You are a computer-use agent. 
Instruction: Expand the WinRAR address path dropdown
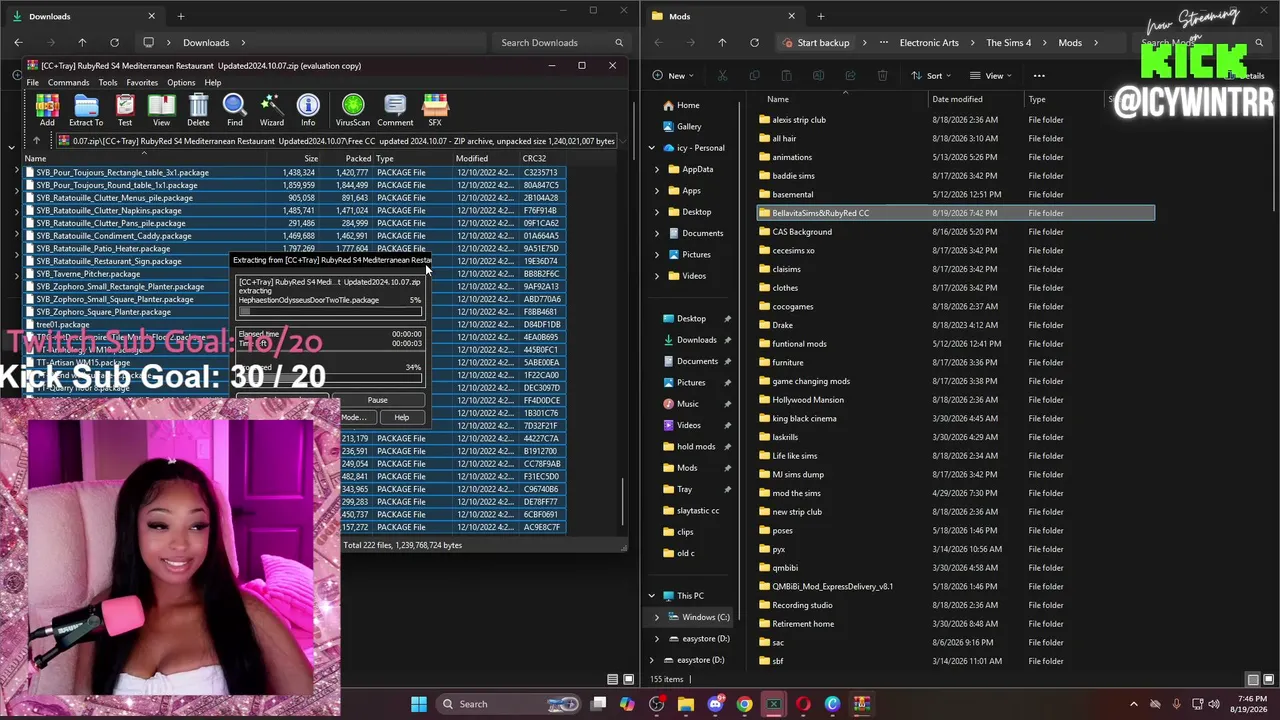coord(622,141)
